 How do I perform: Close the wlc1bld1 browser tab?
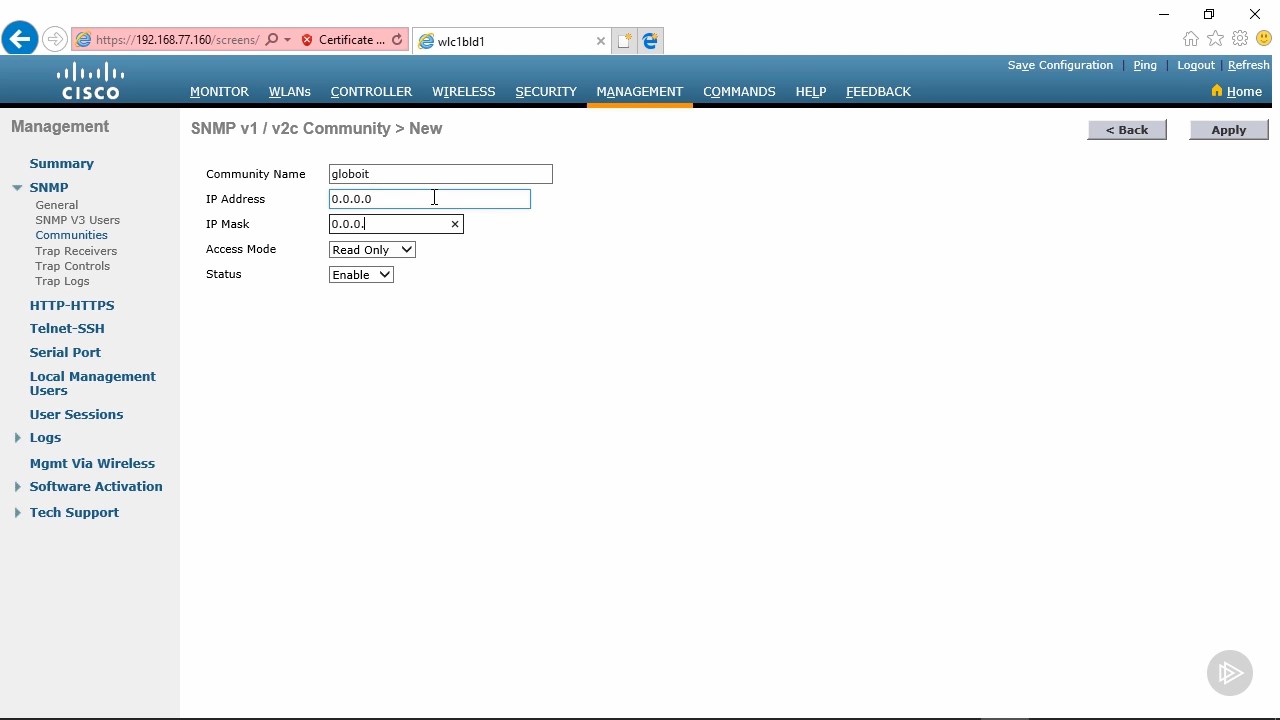600,41
